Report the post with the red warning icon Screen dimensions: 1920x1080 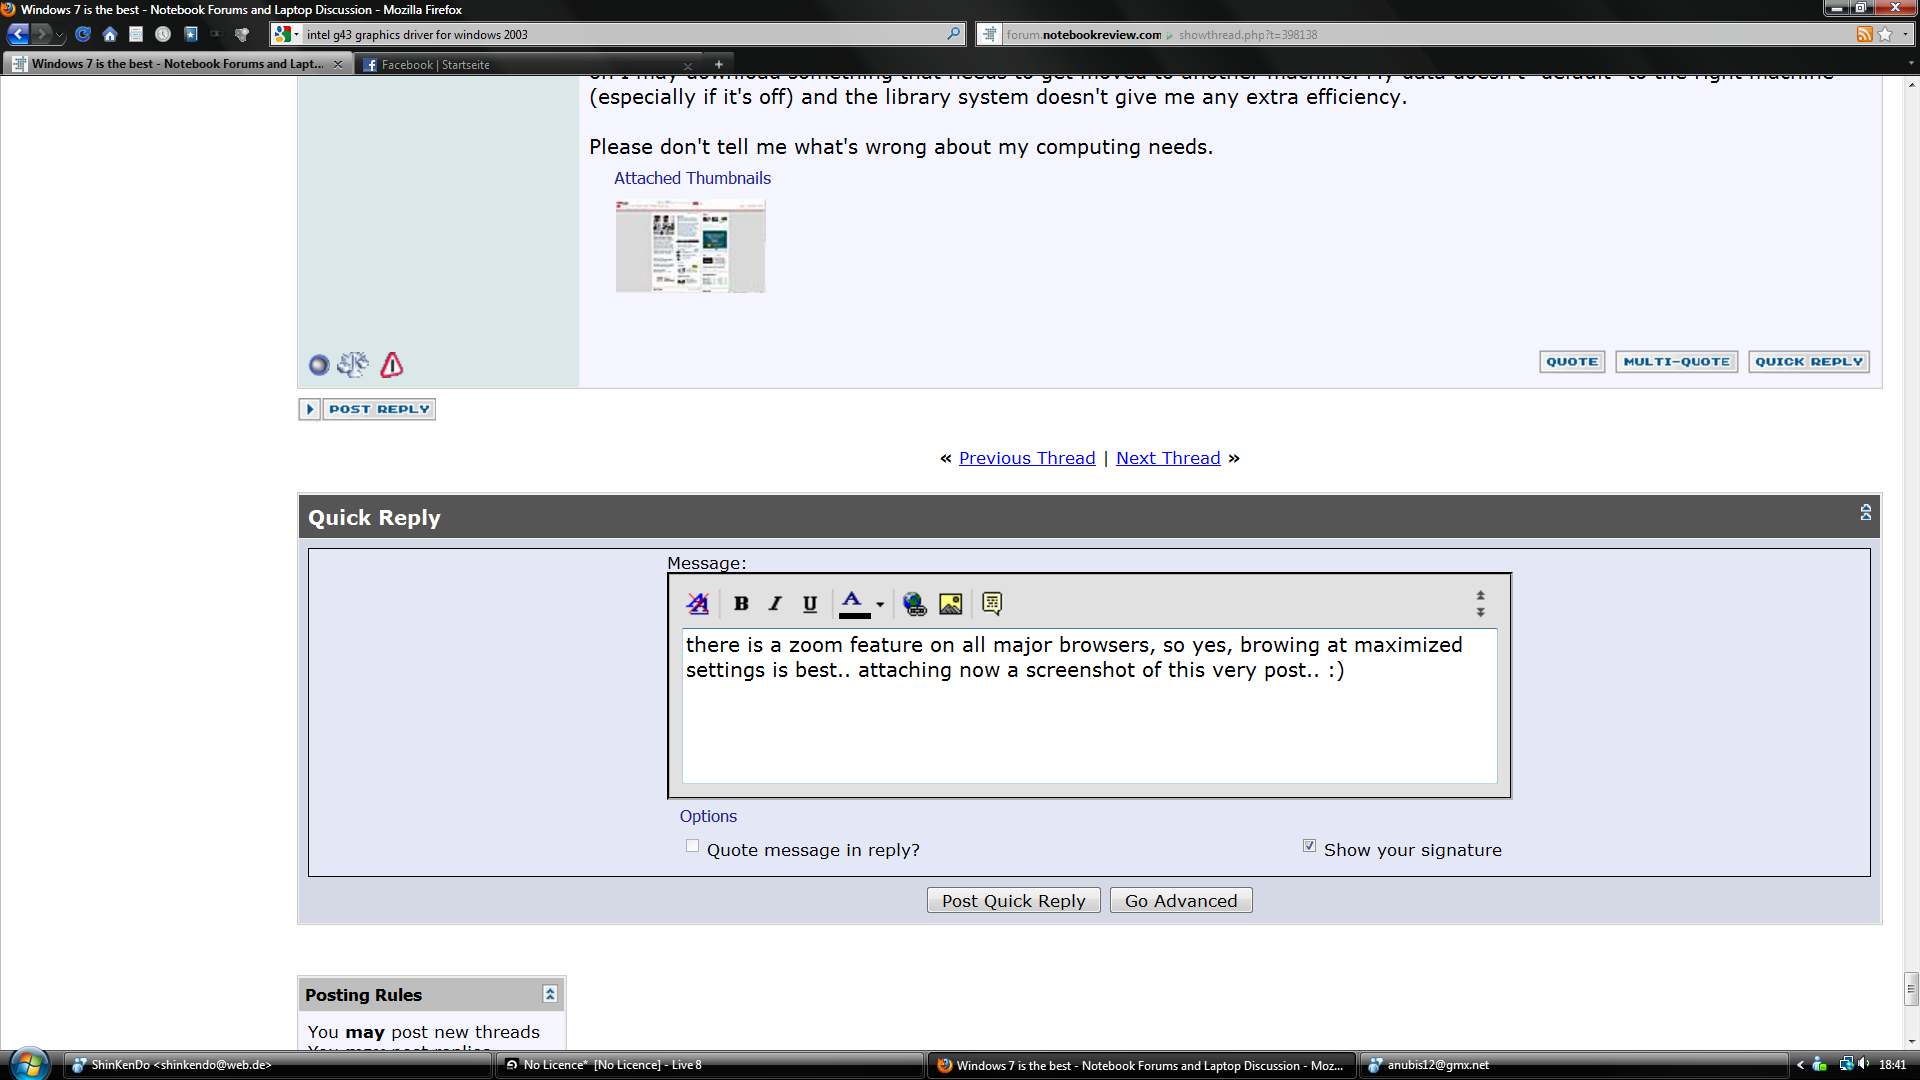[392, 364]
